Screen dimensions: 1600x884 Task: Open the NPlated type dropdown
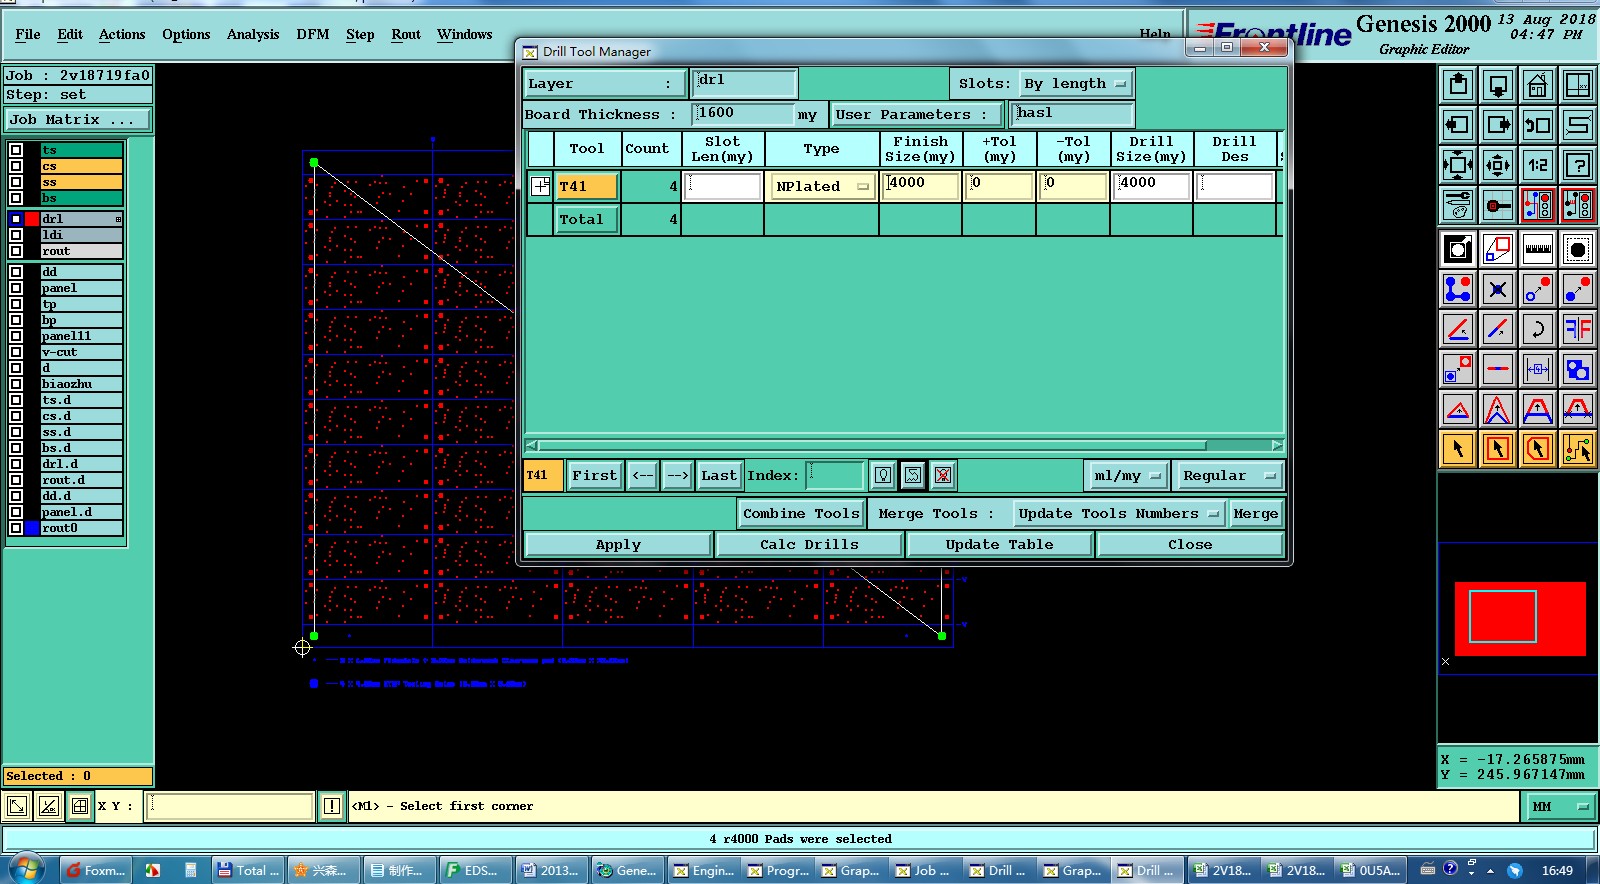pos(821,186)
